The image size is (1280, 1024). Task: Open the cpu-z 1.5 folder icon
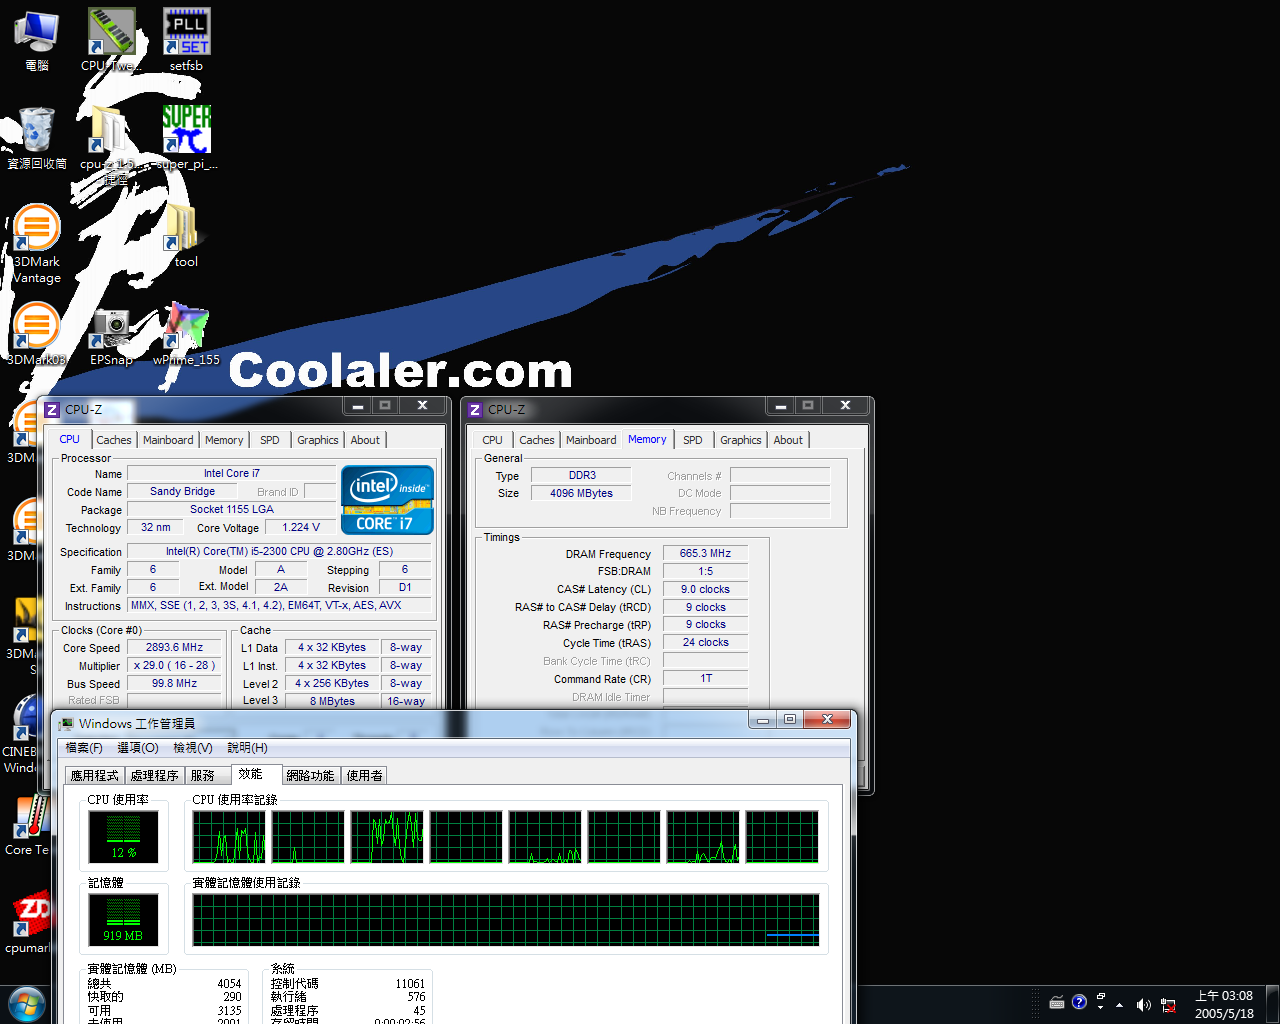110,145
